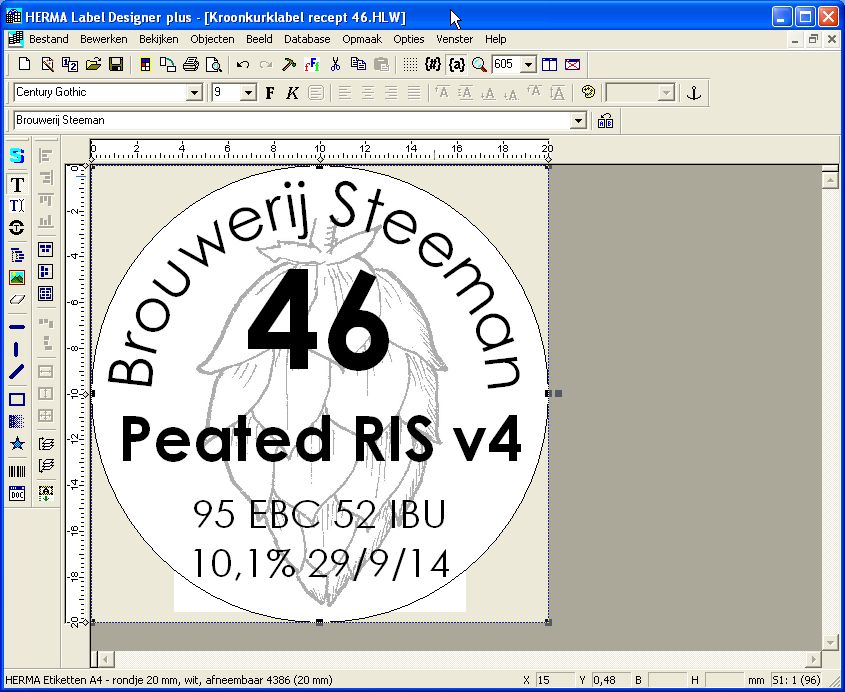The image size is (845, 692).
Task: Toggle italic formatting (K button)
Action: point(292,93)
